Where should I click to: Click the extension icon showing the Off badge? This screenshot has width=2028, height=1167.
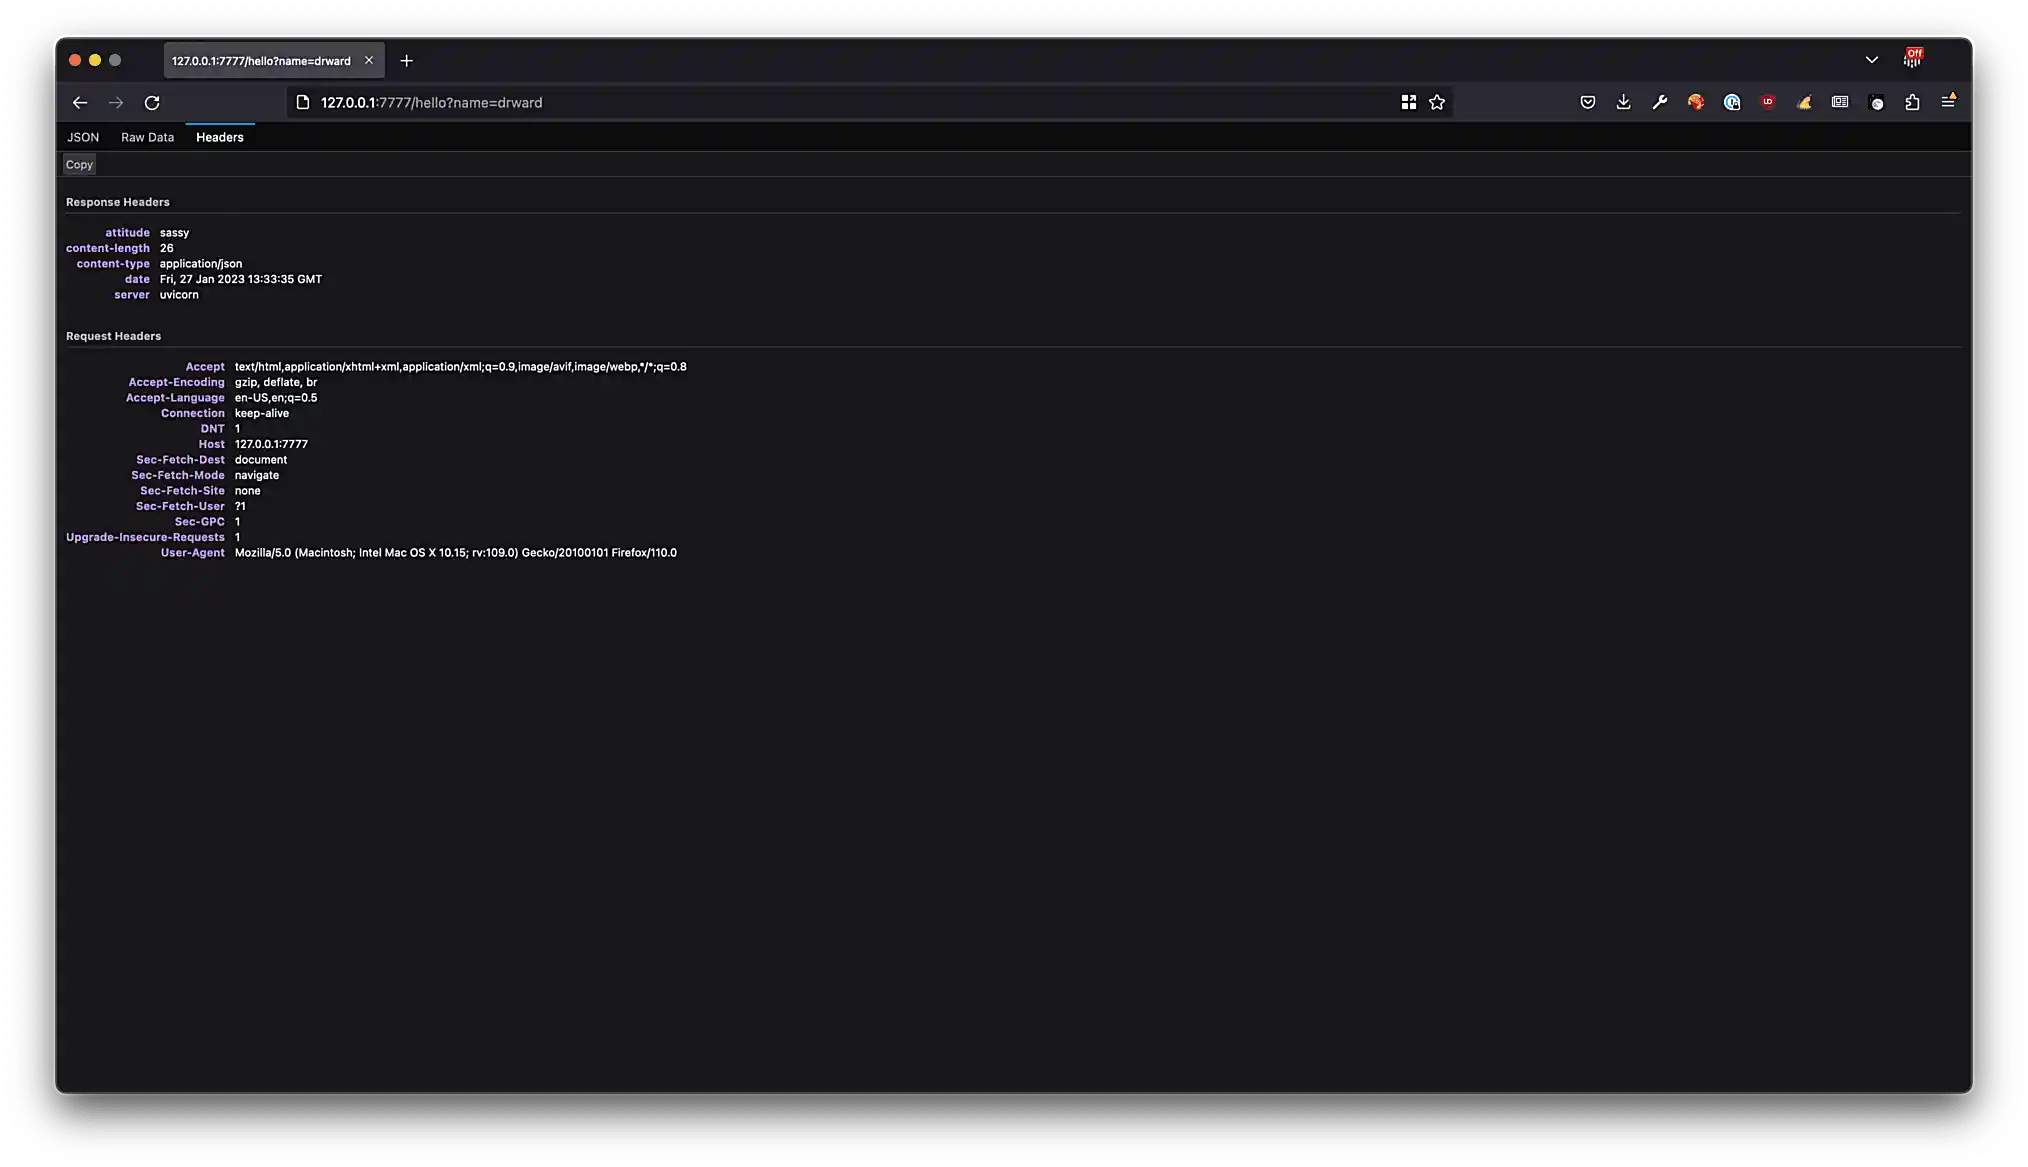click(1913, 57)
